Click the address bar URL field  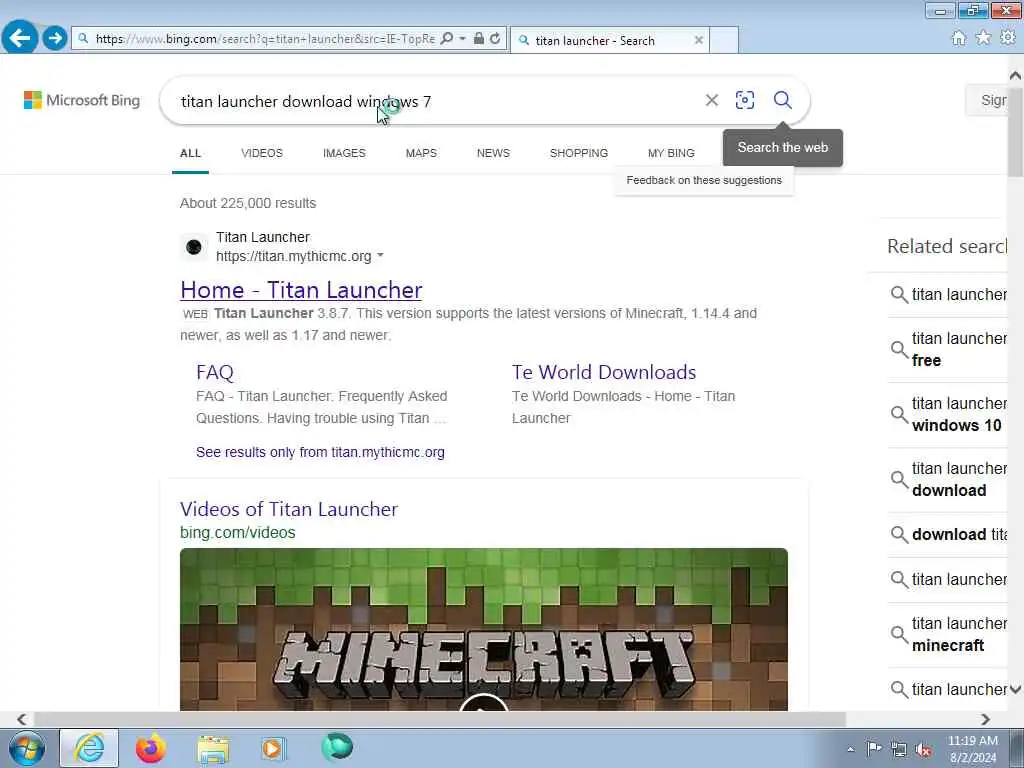pyautogui.click(x=264, y=39)
